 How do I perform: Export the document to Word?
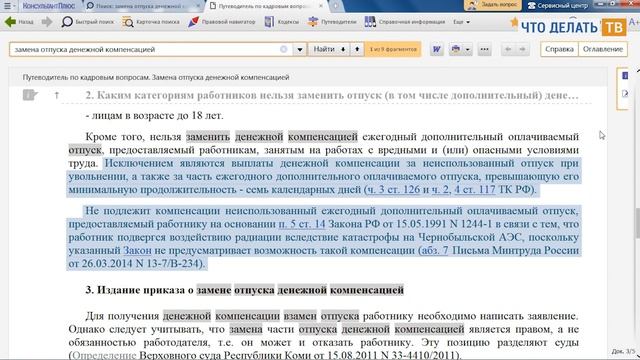click(436, 49)
